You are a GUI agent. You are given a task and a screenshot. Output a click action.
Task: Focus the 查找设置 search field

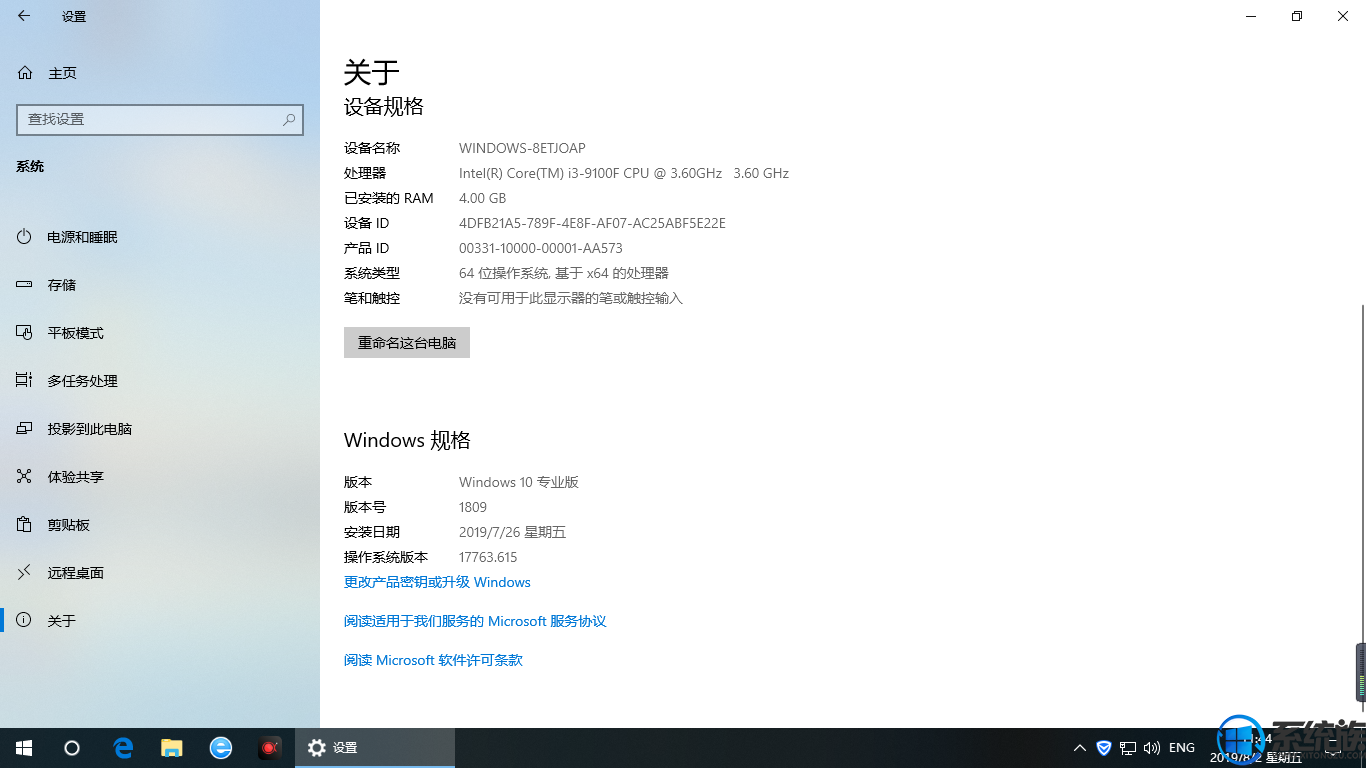[x=160, y=119]
